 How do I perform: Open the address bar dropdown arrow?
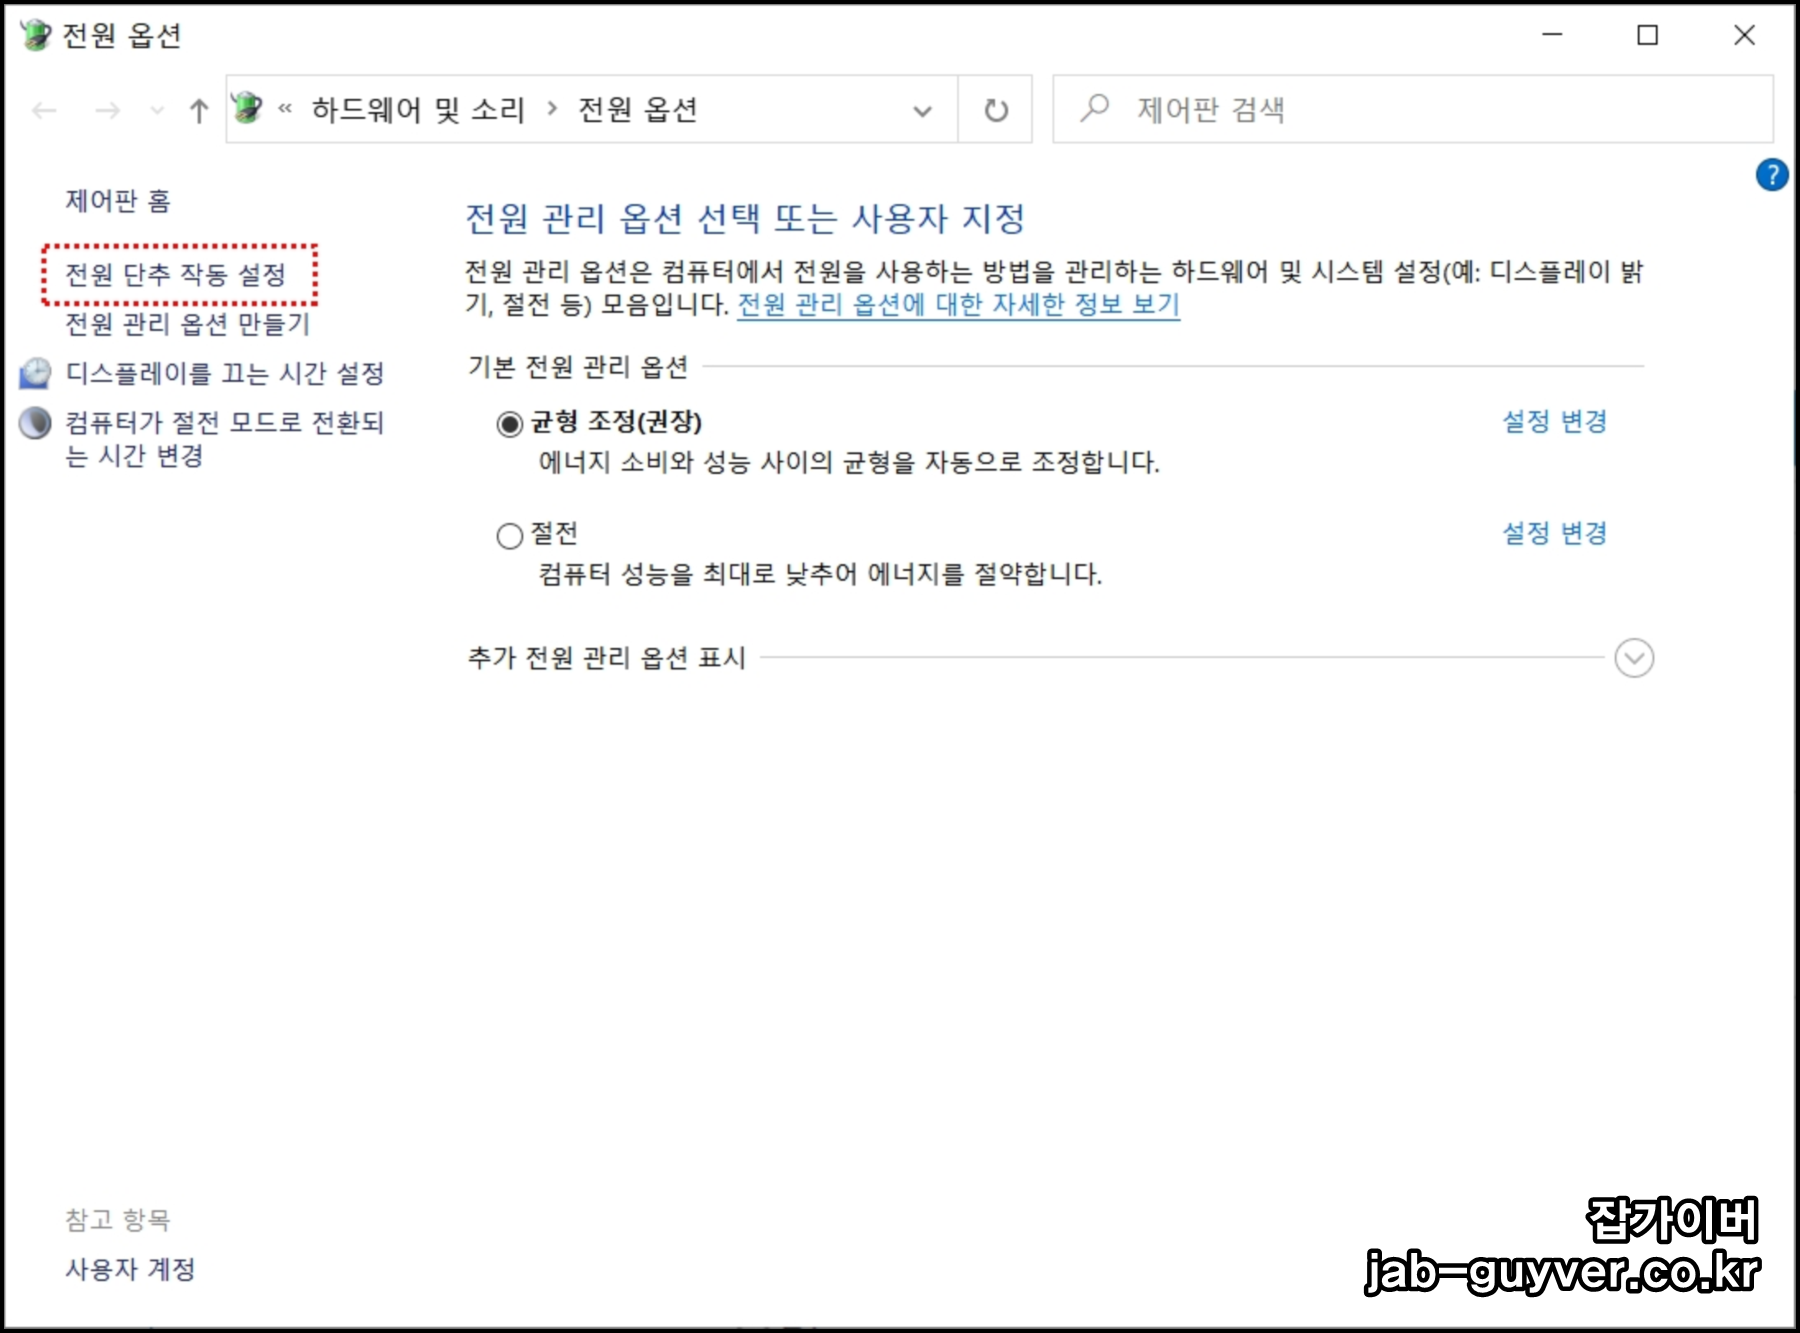point(922,110)
